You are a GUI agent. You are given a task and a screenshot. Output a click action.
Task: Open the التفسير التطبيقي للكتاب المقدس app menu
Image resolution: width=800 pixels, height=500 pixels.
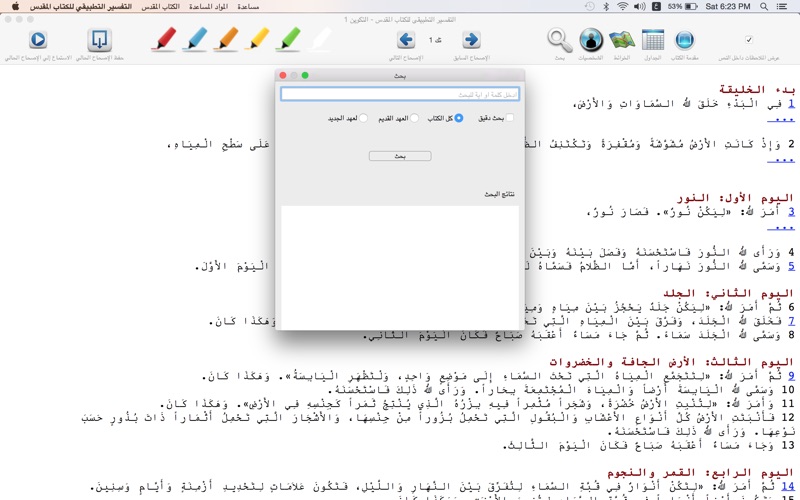pyautogui.click(x=81, y=7)
